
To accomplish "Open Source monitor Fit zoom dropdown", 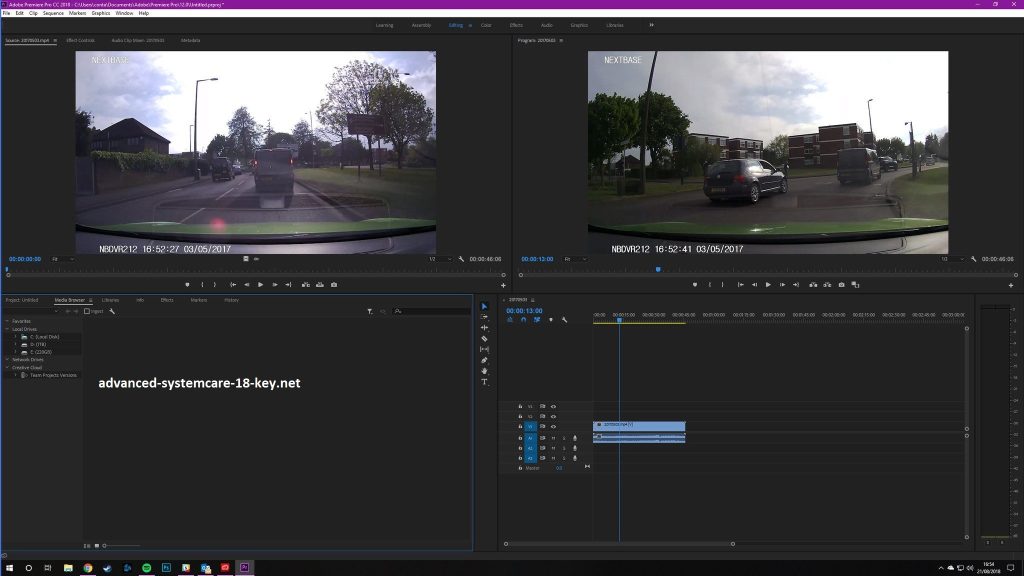I will coord(62,259).
